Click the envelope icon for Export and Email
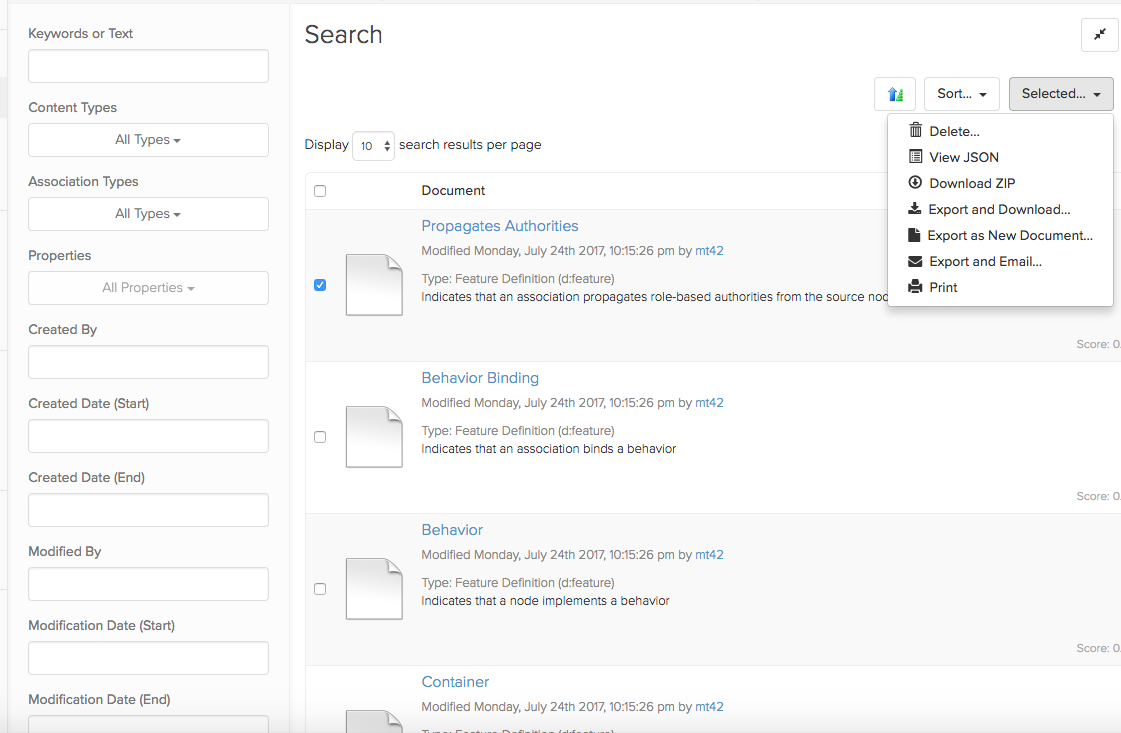This screenshot has height=733, width=1121. (915, 261)
